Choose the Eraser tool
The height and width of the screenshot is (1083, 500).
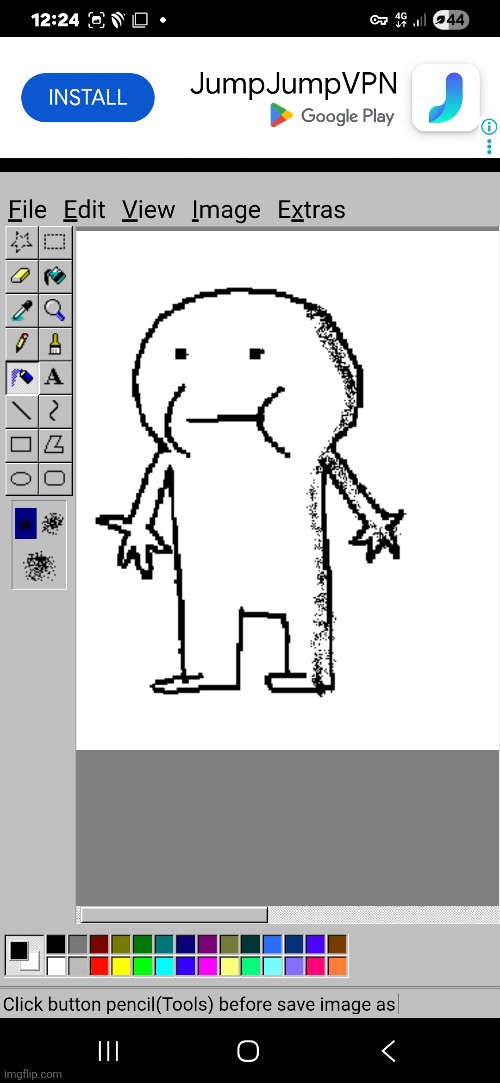22,276
